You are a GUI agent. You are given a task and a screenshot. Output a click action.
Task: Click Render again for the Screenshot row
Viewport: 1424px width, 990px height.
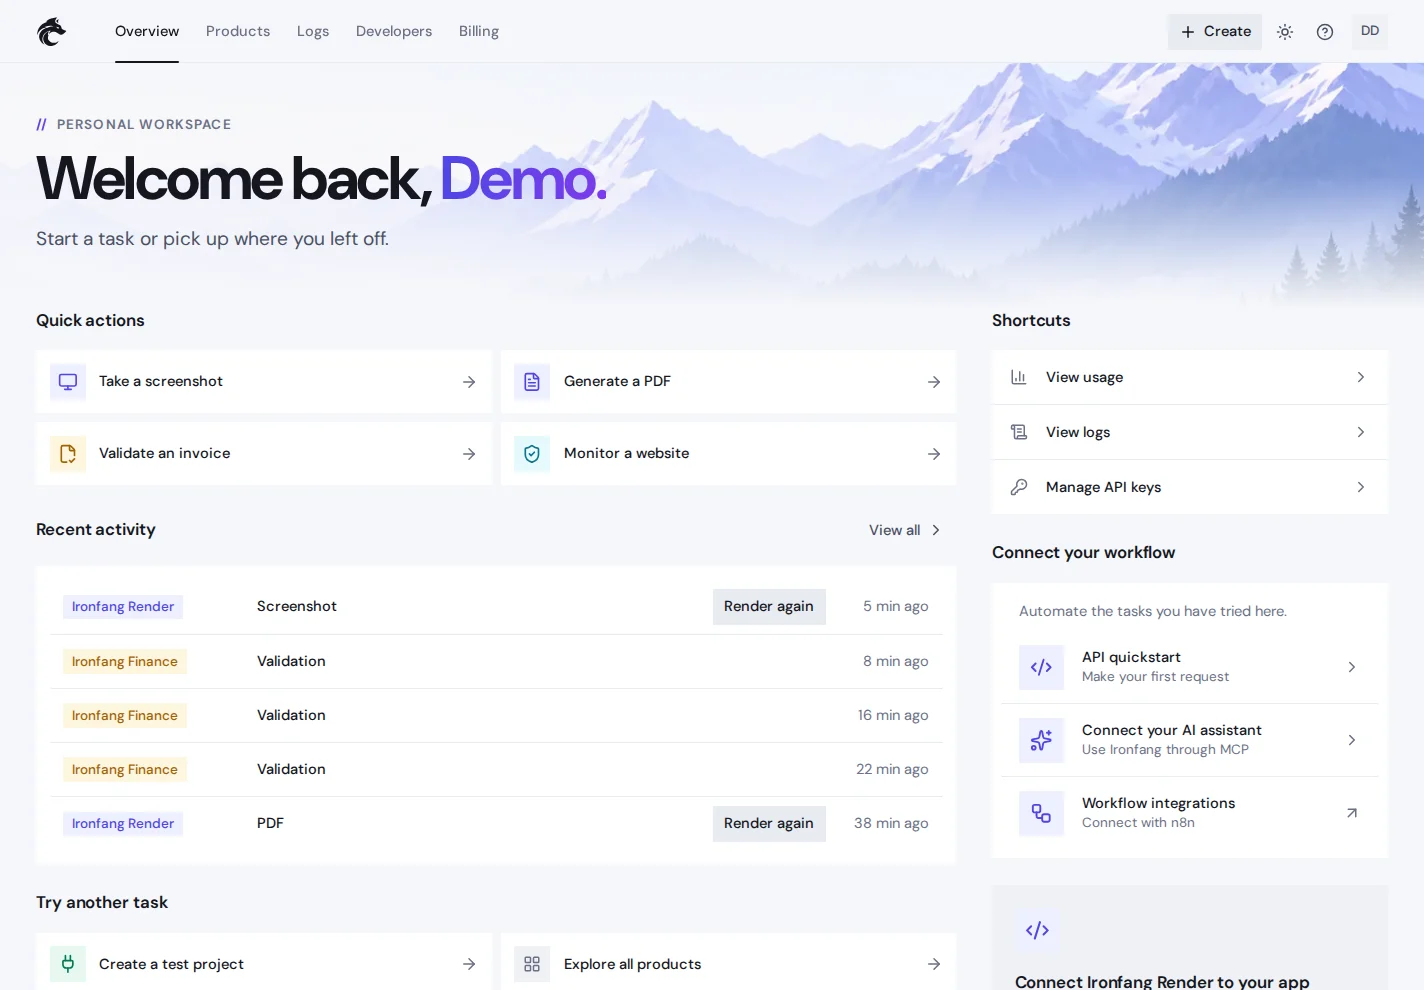pyautogui.click(x=769, y=607)
